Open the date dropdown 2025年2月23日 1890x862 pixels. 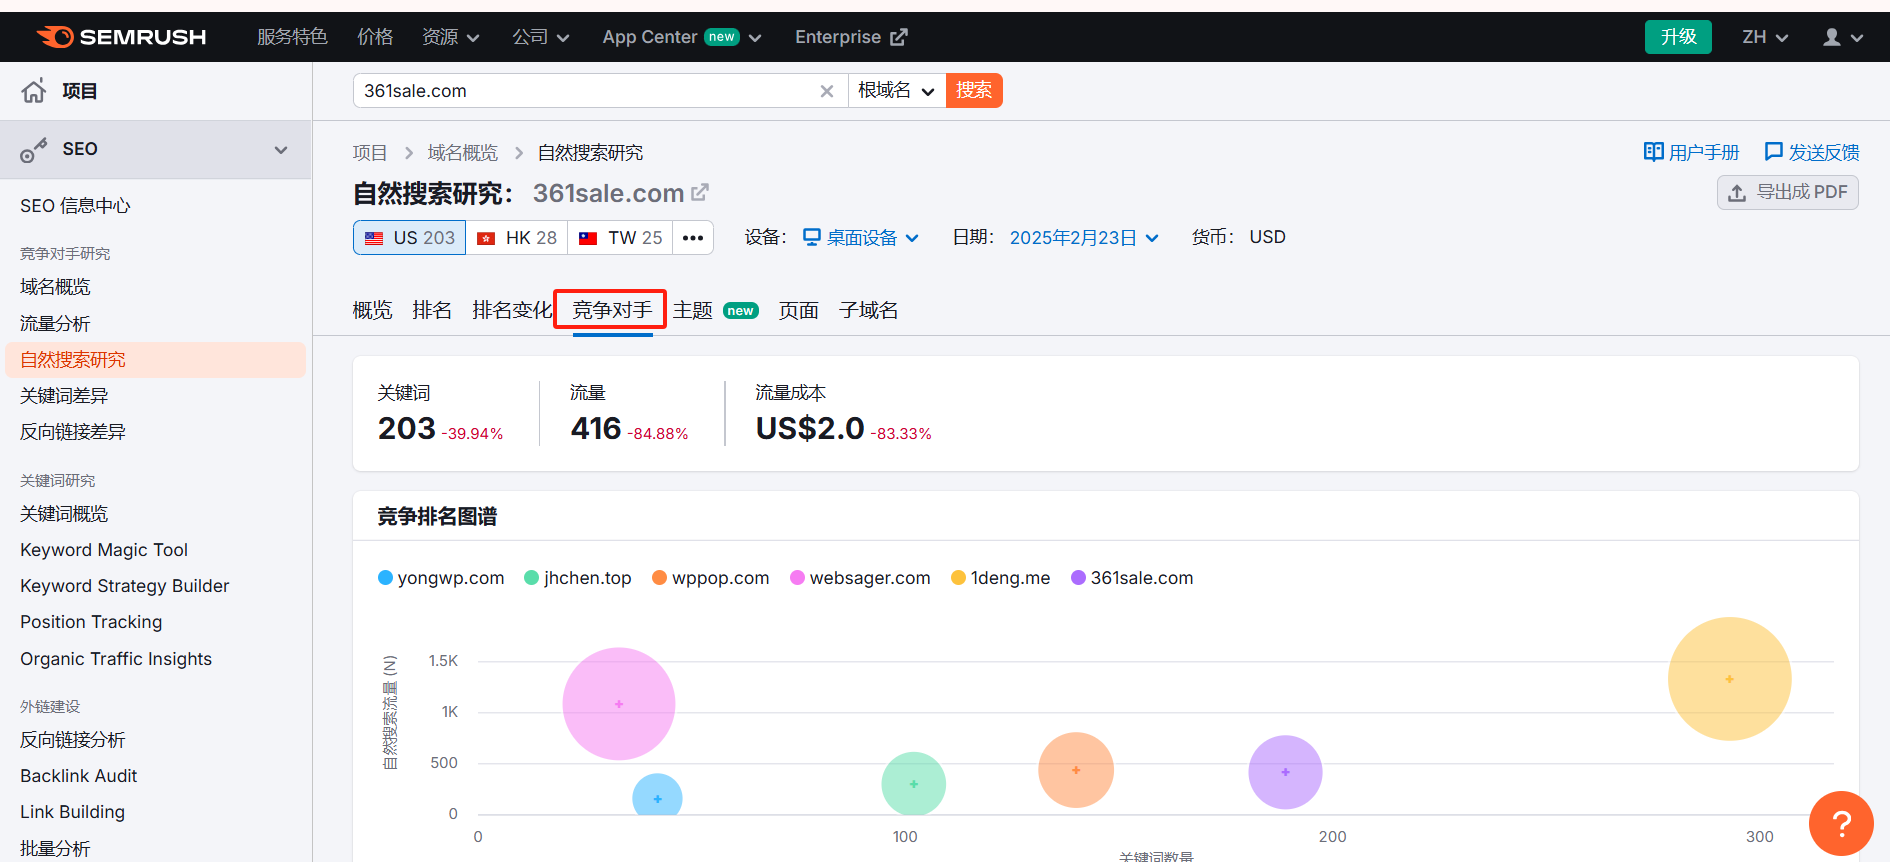(1084, 238)
